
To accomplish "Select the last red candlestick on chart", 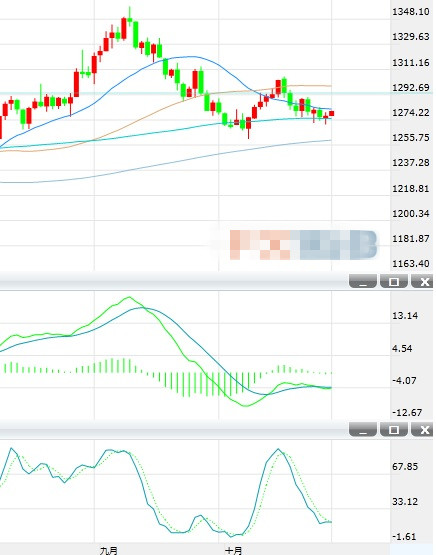I will click(332, 113).
